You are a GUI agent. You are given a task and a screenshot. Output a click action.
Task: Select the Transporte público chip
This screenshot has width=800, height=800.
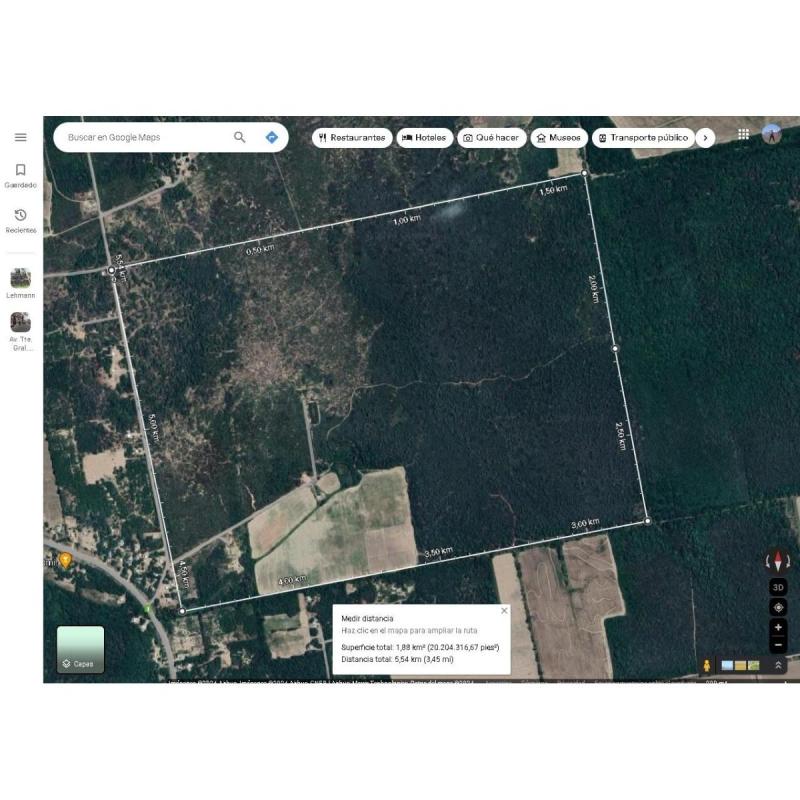pyautogui.click(x=641, y=137)
